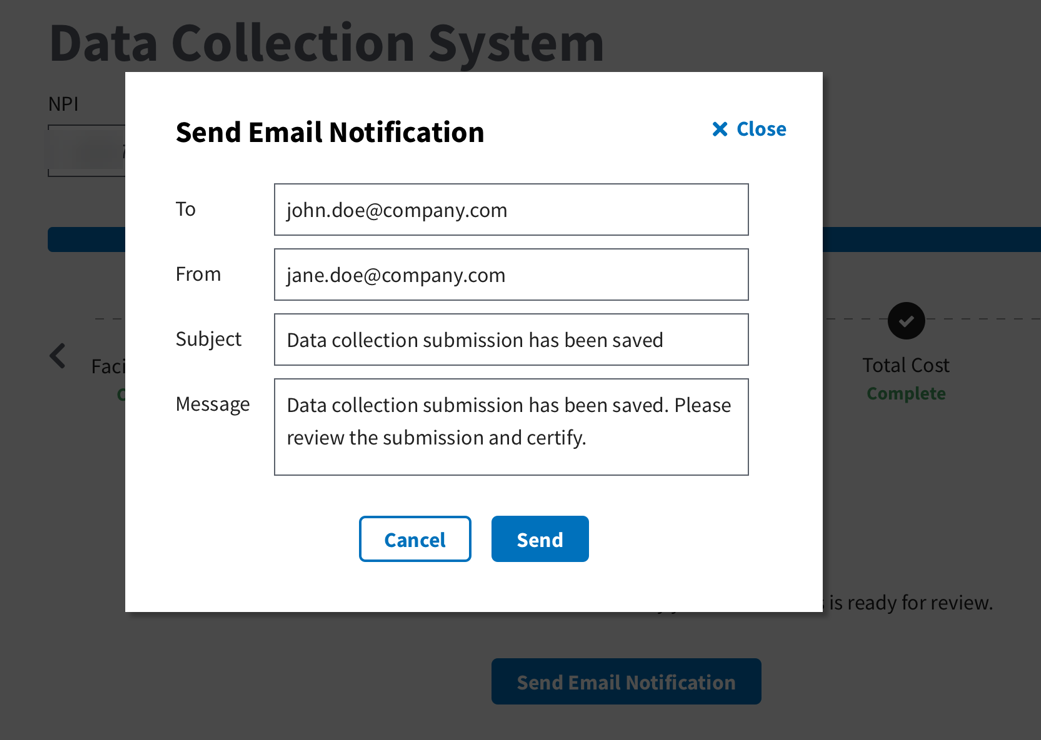Click the From field label

click(x=198, y=274)
